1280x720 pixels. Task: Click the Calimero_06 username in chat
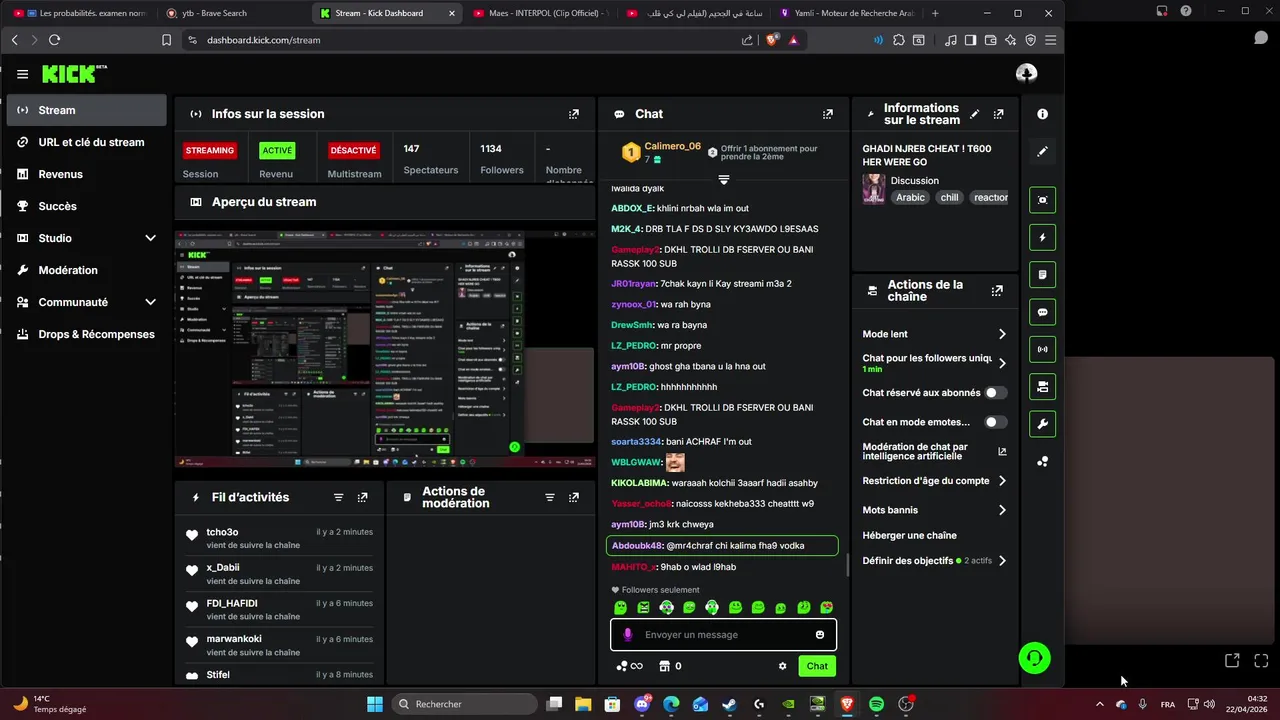(673, 146)
